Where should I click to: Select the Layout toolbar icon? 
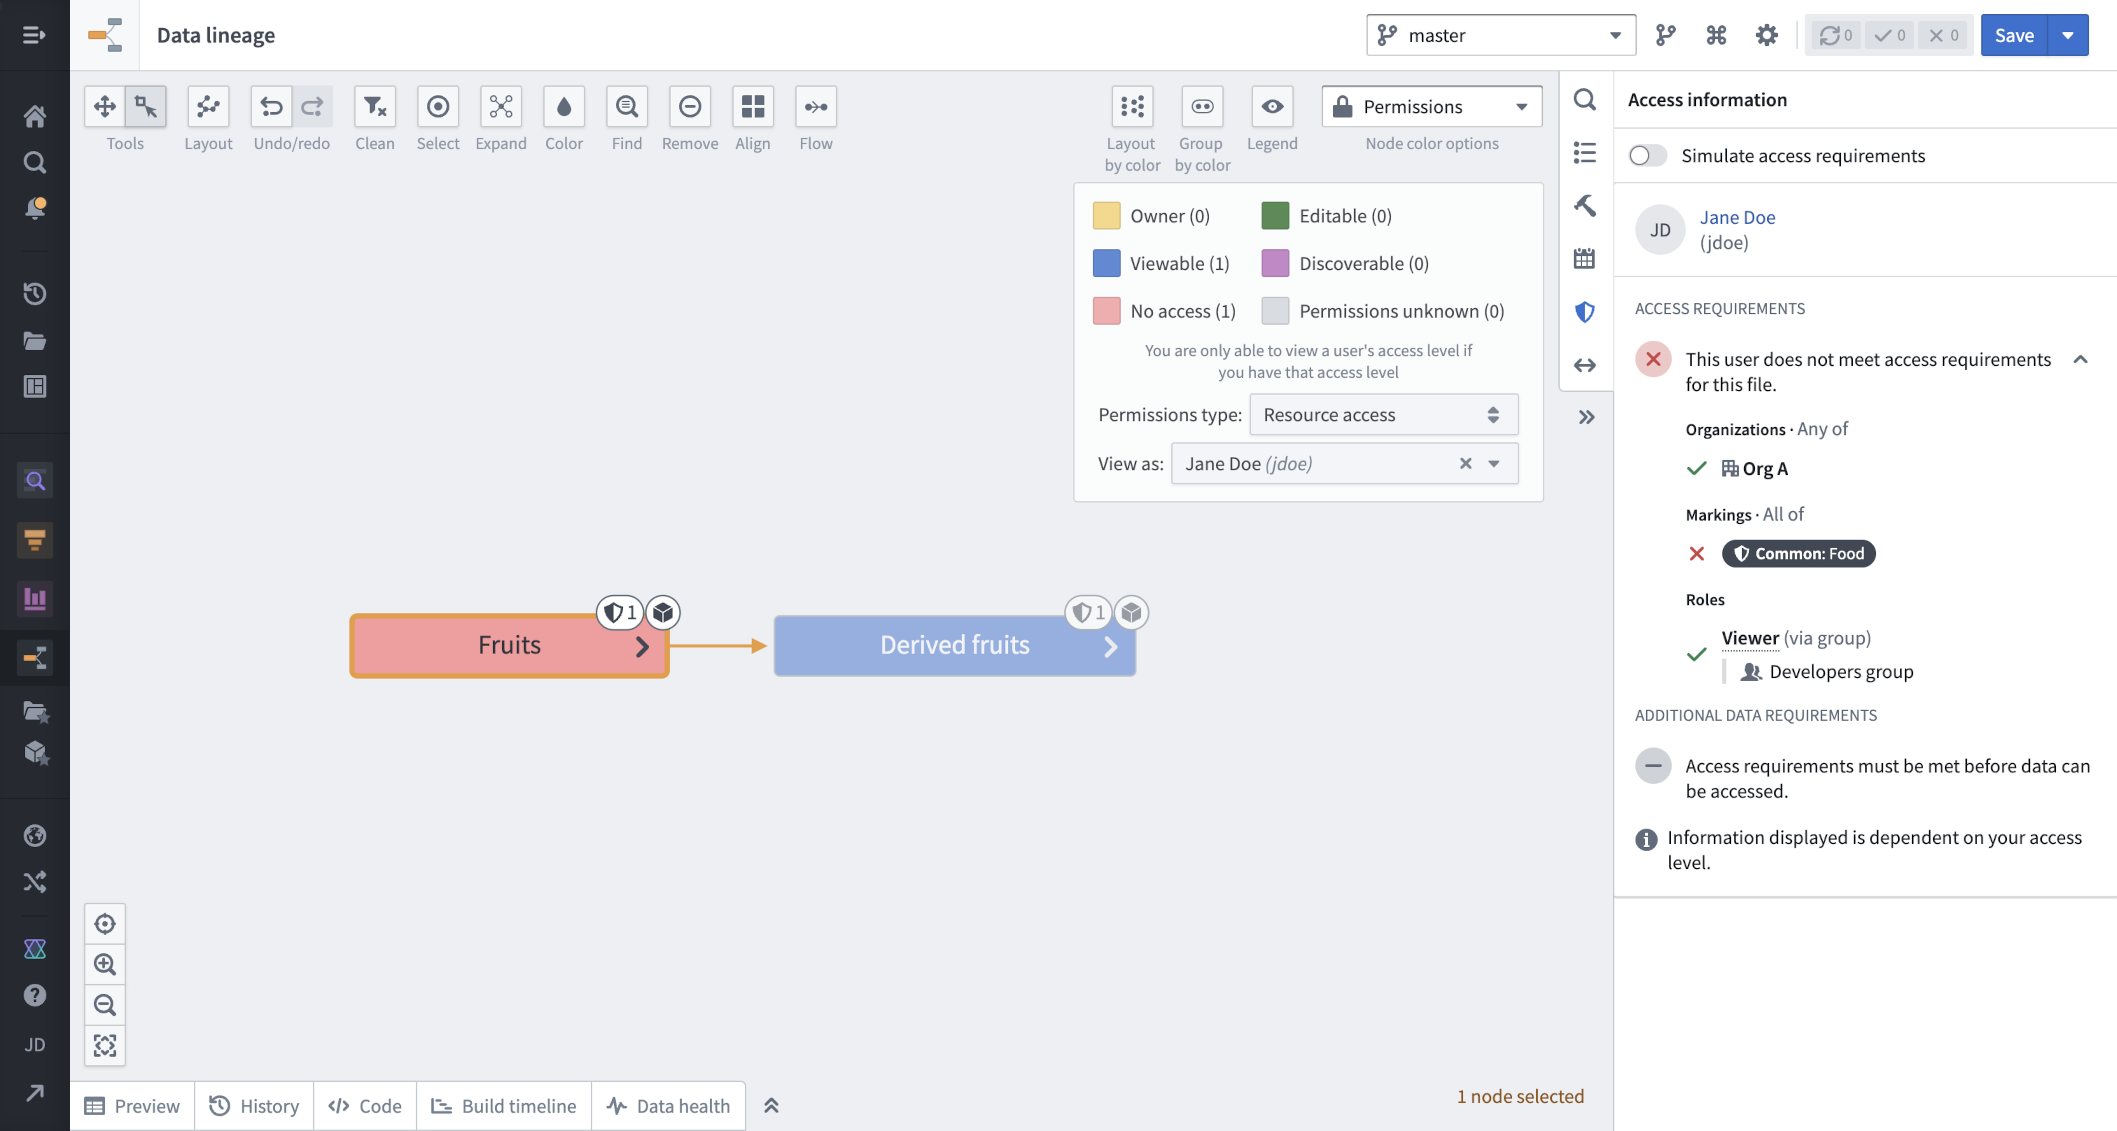[208, 107]
